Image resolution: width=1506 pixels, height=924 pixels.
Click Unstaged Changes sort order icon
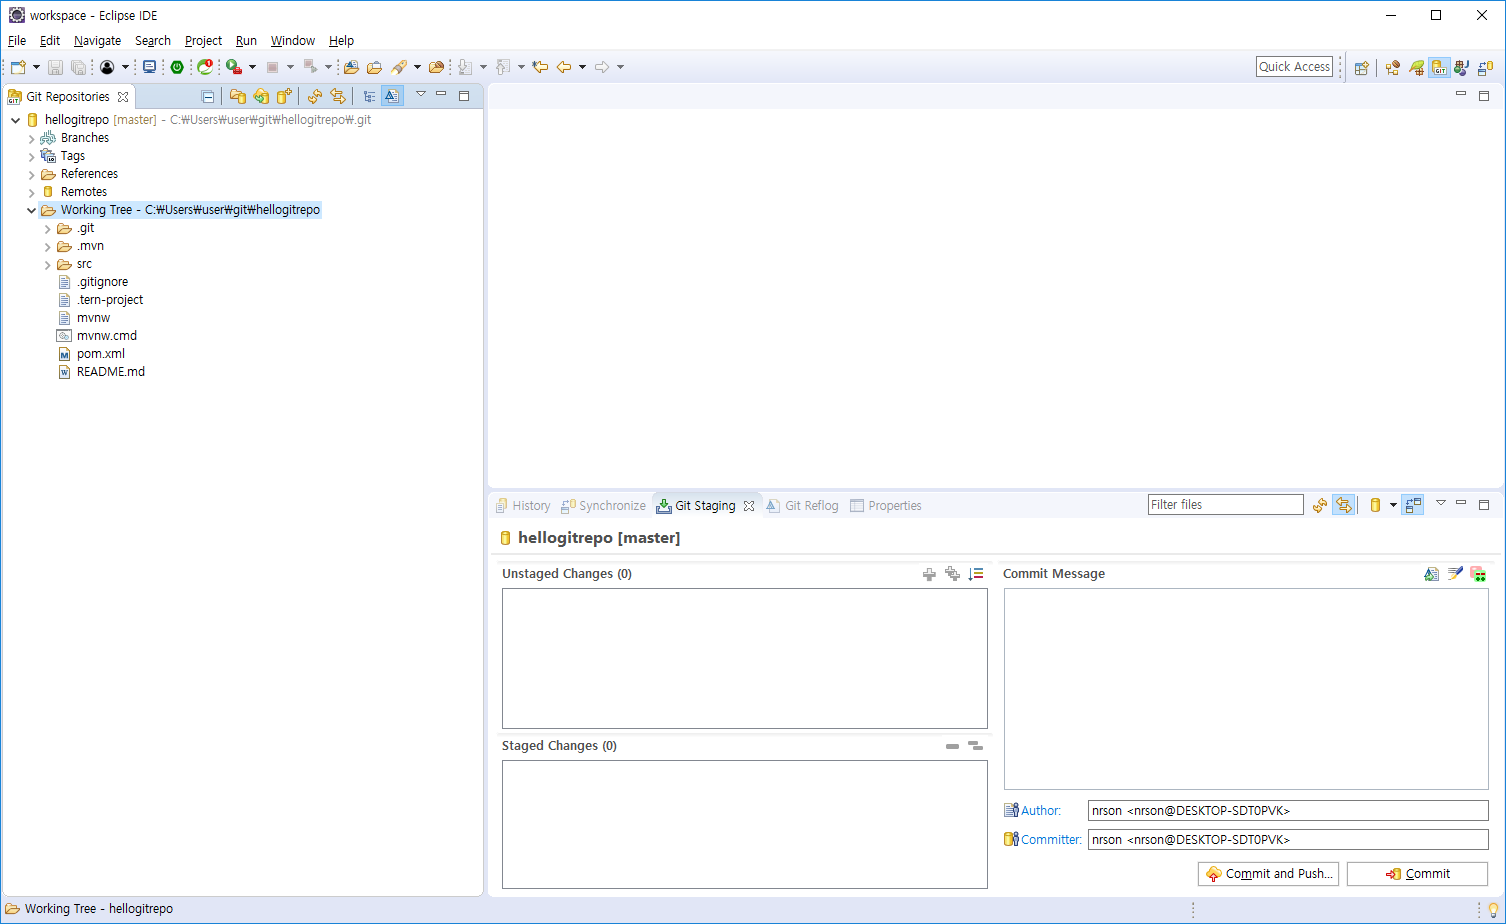pos(976,574)
